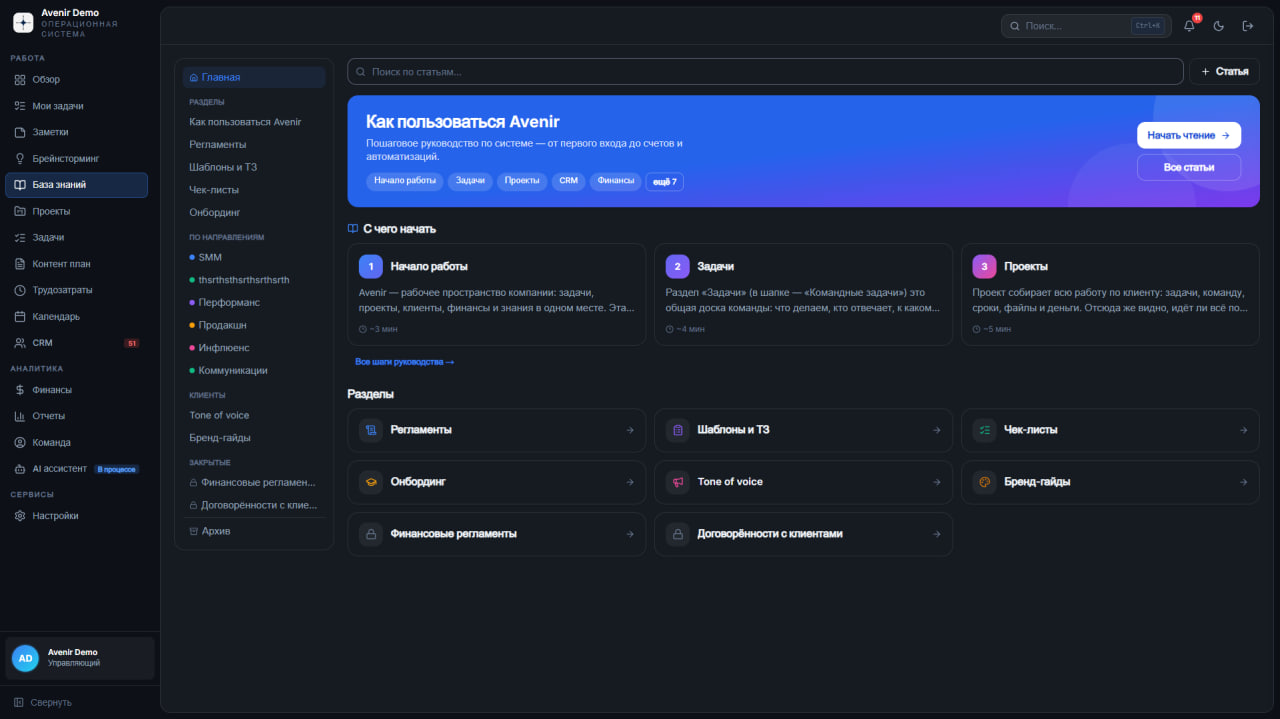1280x719 pixels.
Task: Open step 1 Начало работы card
Action: coord(496,295)
